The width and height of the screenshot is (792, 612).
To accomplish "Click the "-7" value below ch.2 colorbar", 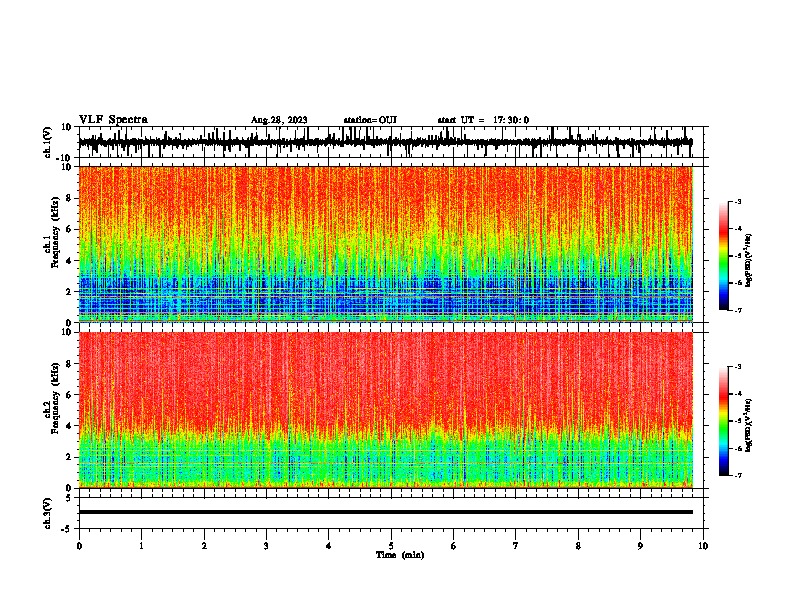I will [x=737, y=475].
